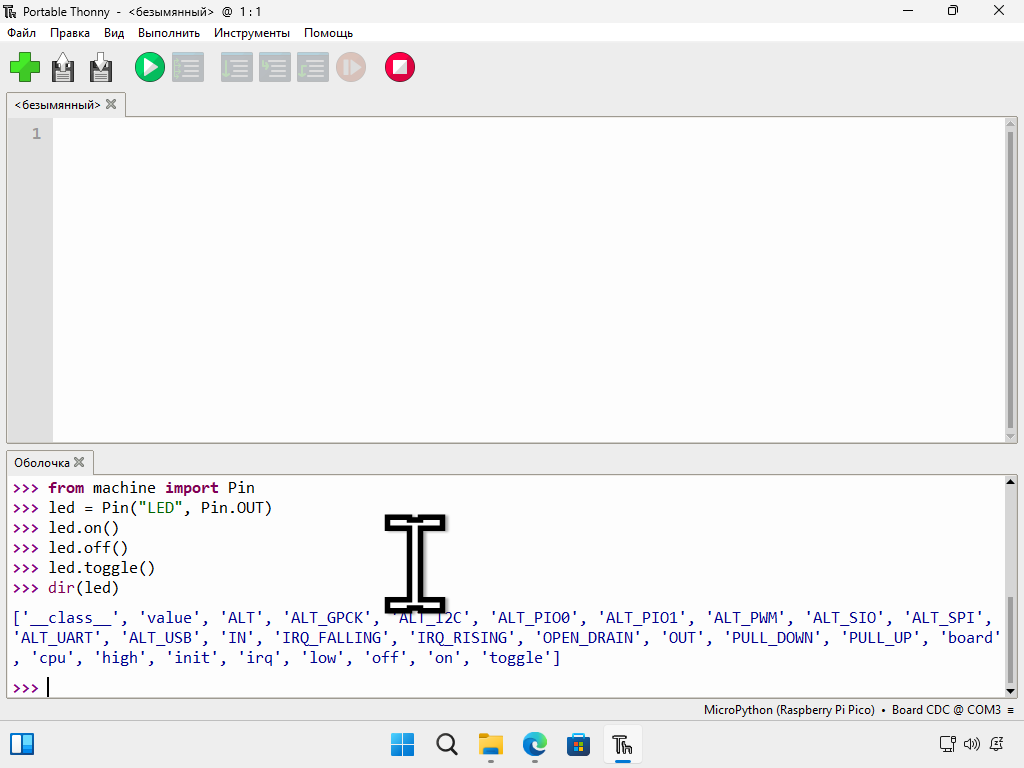Open the Widgets panel icon on taskbar
1024x768 pixels.
click(22, 744)
